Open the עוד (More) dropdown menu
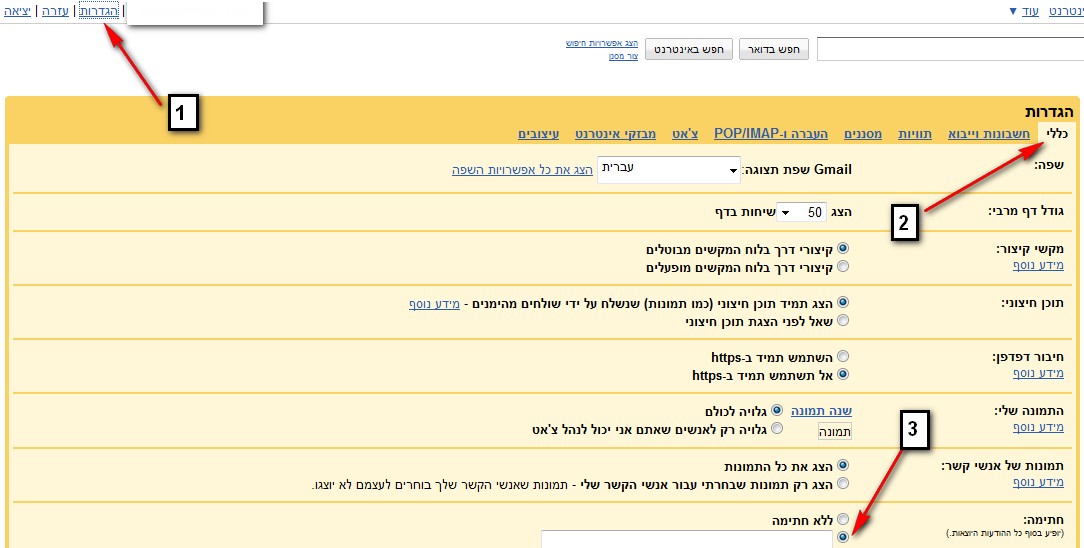1084x548 pixels. (x=1023, y=12)
